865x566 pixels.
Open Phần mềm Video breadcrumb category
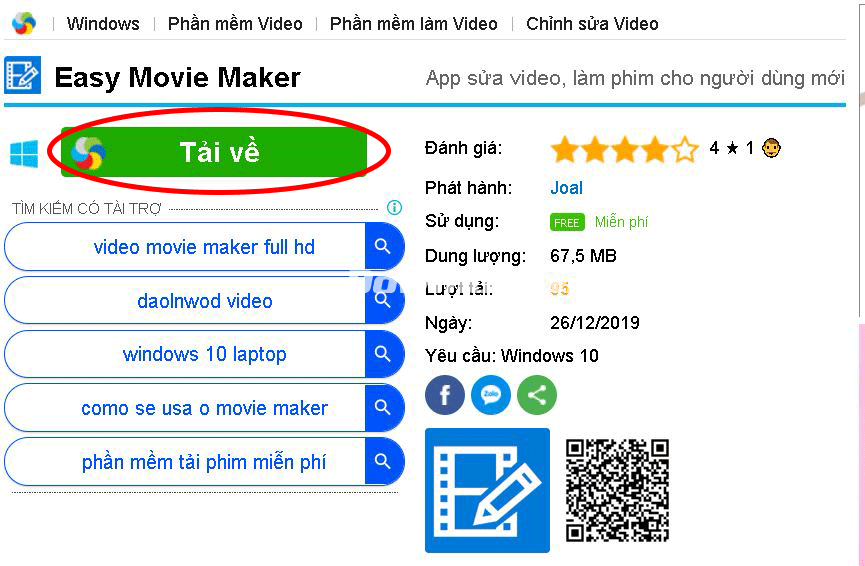click(x=235, y=24)
